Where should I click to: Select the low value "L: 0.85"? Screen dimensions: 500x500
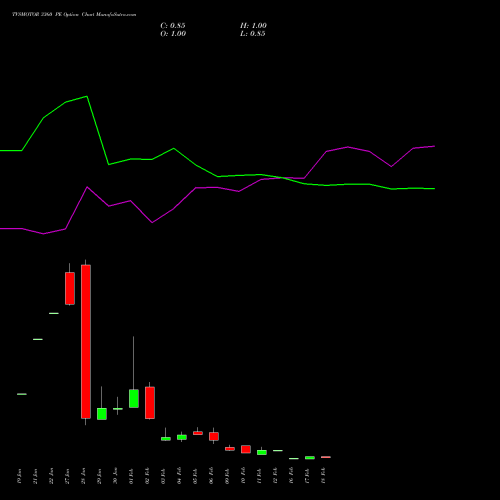coord(253,34)
